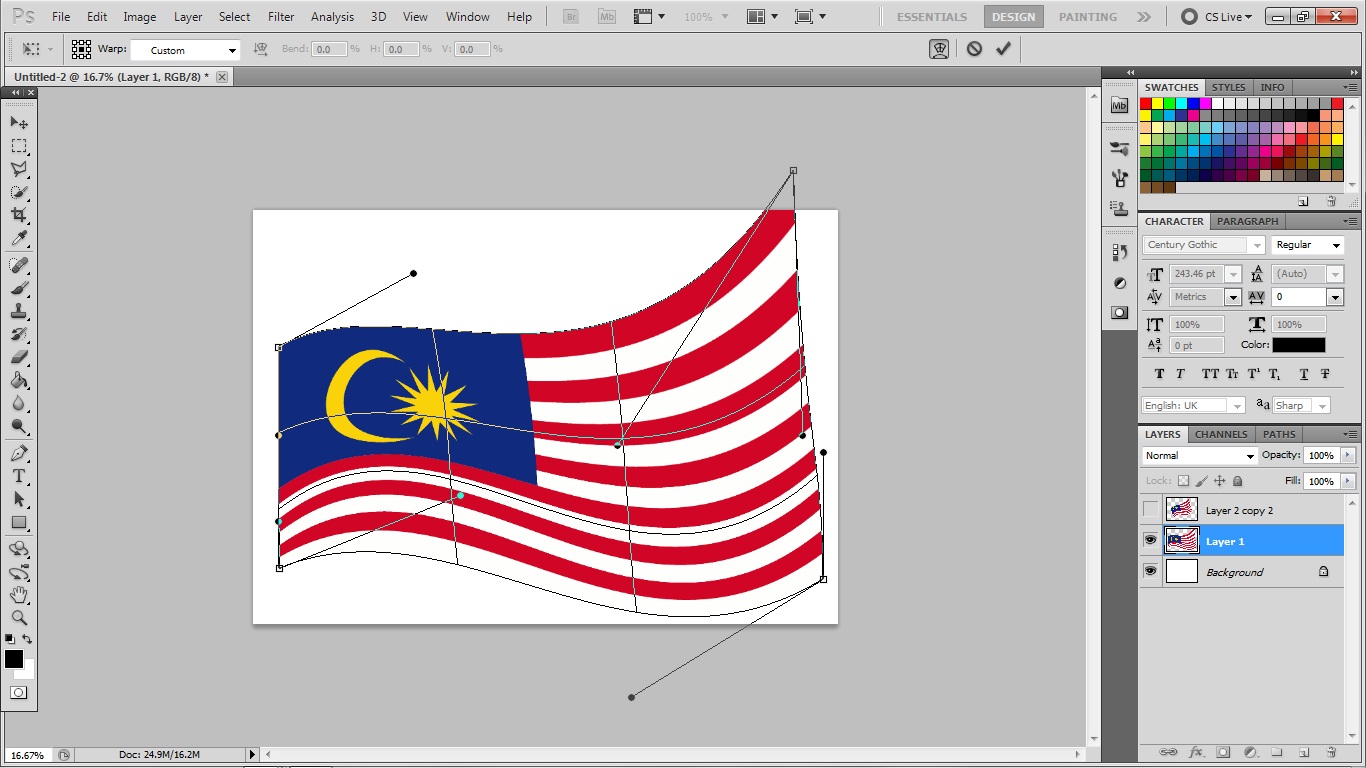Activate the Horizontal Type tool
The image size is (1366, 768).
(x=19, y=476)
